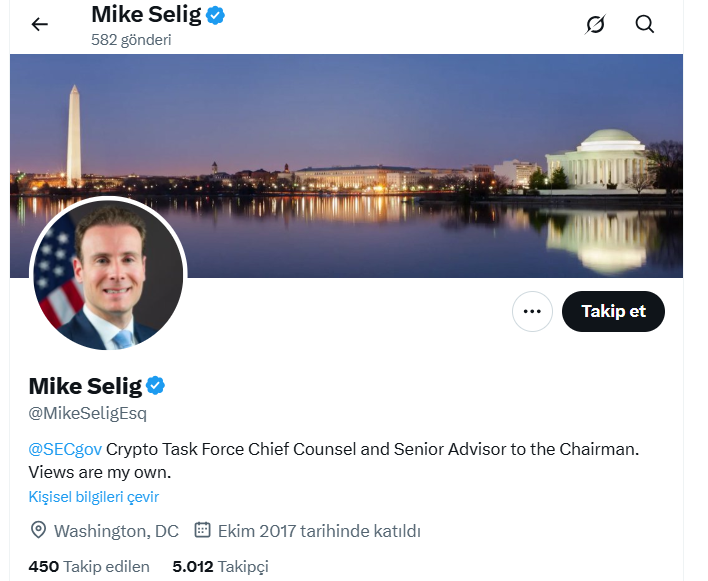This screenshot has height=581, width=708.
Task: Open the 450 Takip edilen list
Action: click(89, 567)
